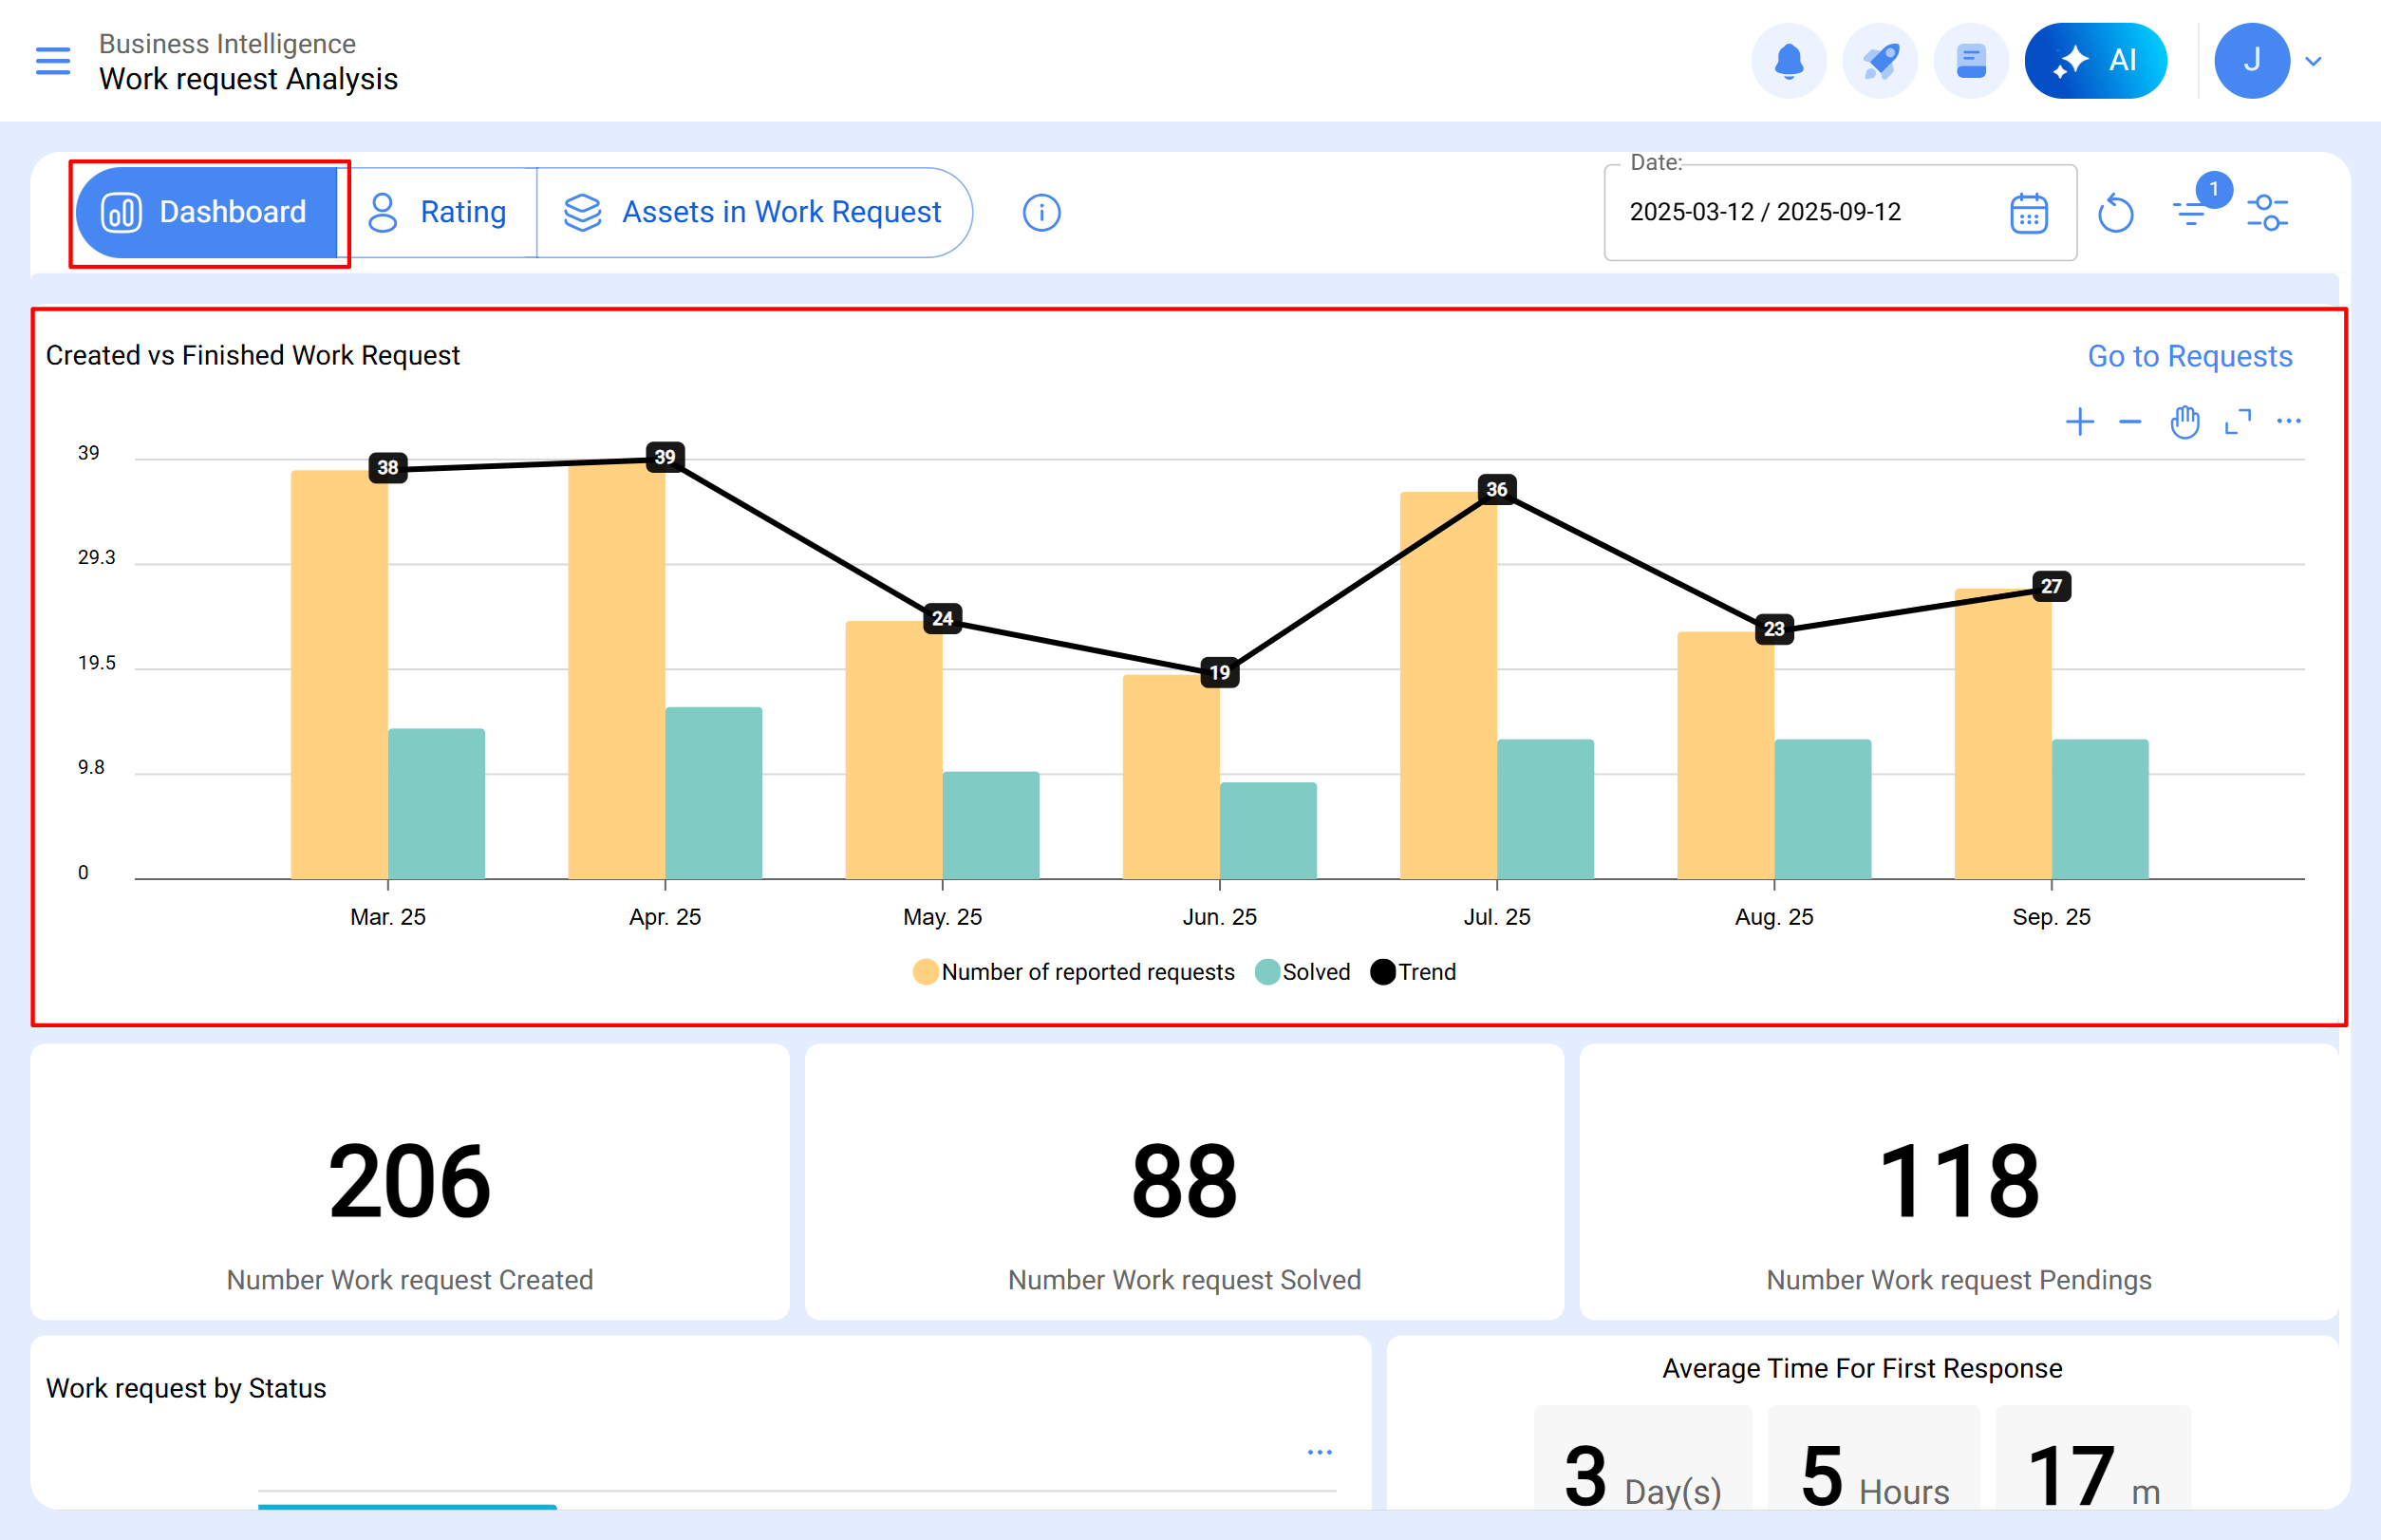The image size is (2381, 1540).
Task: Open the documentation book icon
Action: click(1969, 60)
